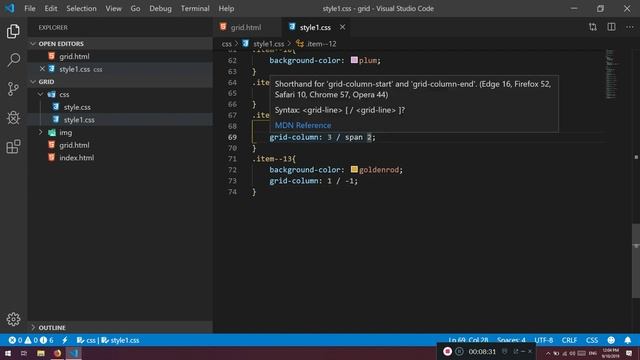Click the VS Code taskbar icon
This screenshot has width=640, height=360.
pyautogui.click(x=73, y=353)
